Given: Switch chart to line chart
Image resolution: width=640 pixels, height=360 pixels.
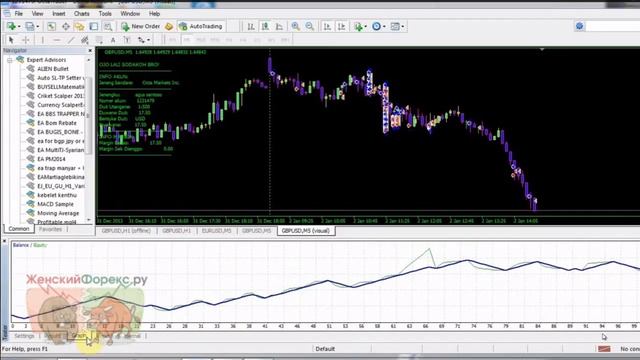Looking at the screenshot, I should (279, 27).
